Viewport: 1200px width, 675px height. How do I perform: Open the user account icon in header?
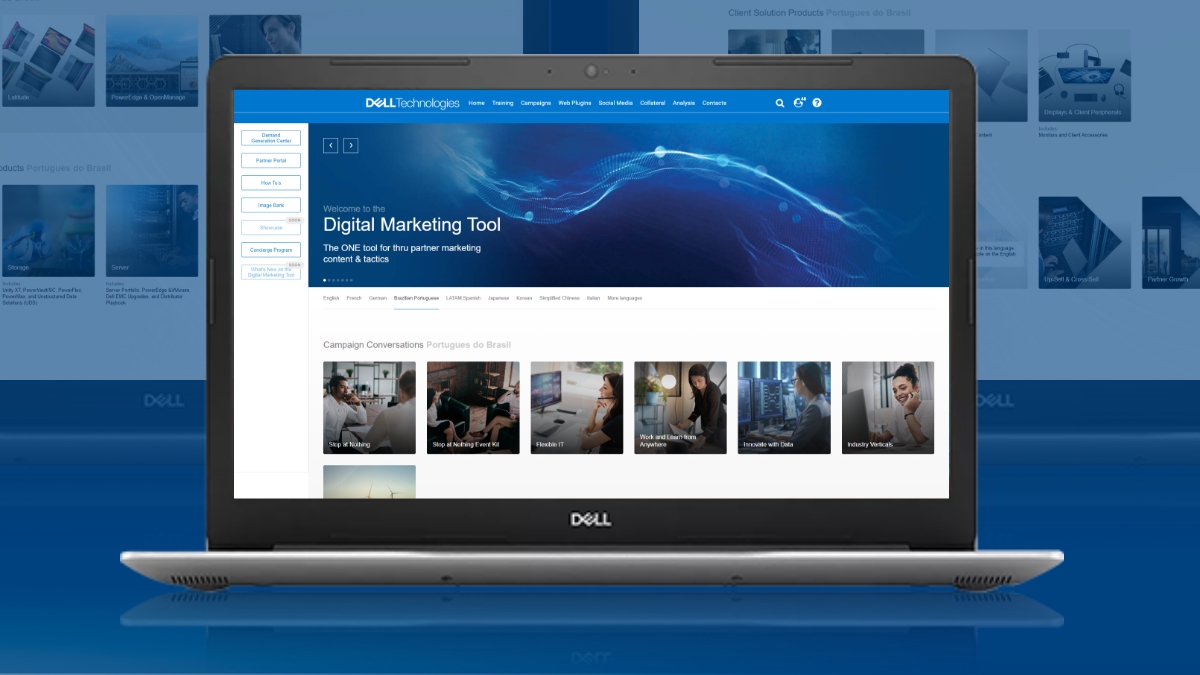[x=799, y=103]
